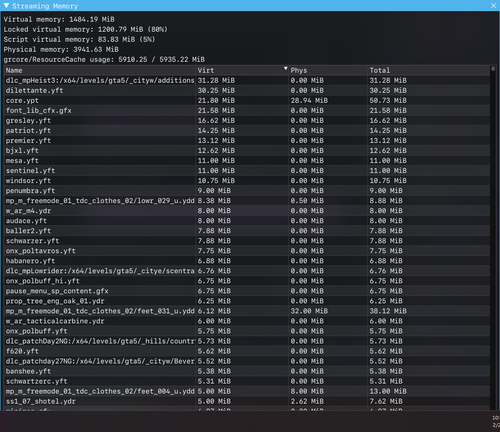
Task: Select the baller2.yft row
Action: pyautogui.click(x=247, y=231)
